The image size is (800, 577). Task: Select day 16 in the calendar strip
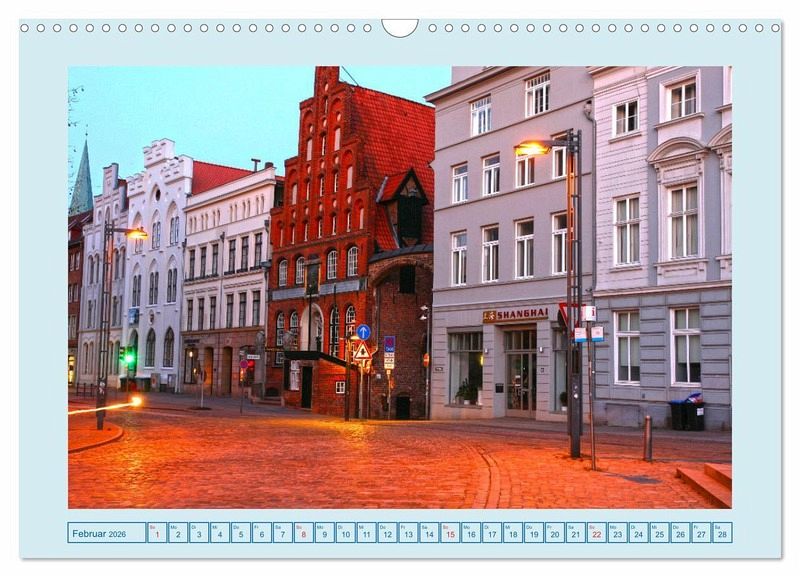coord(471,532)
